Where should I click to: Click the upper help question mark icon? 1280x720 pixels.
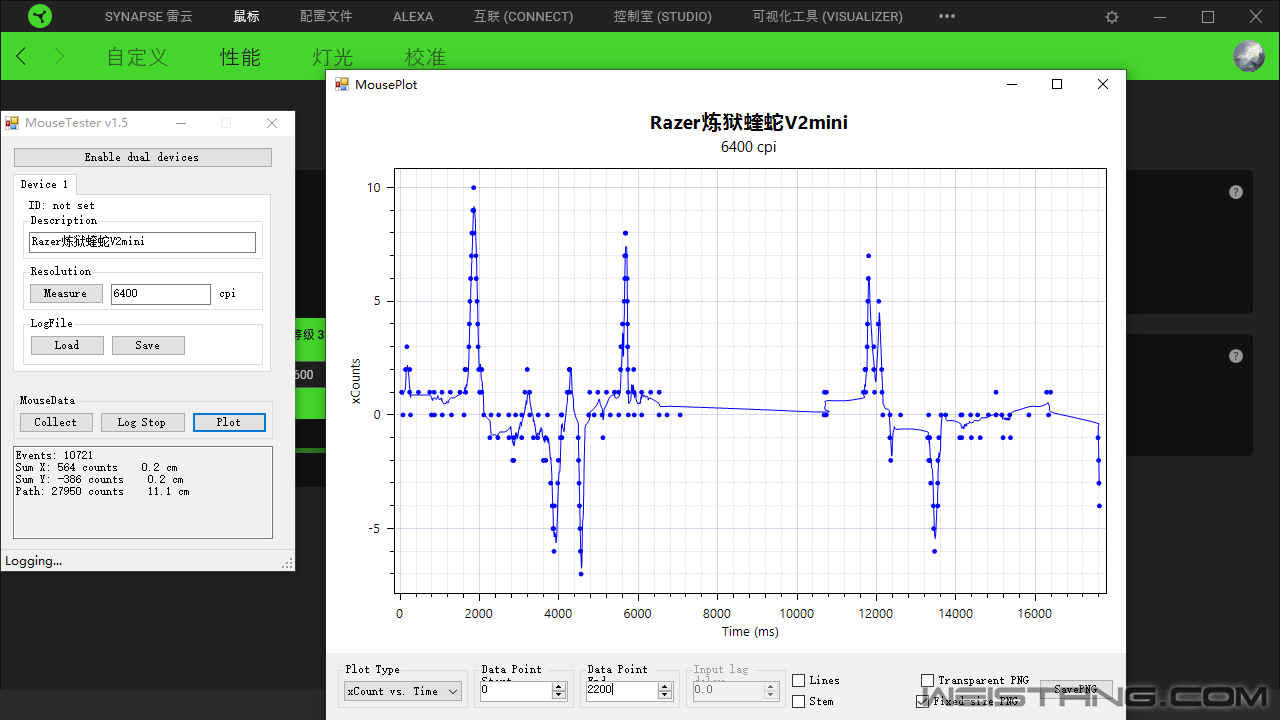(1236, 192)
